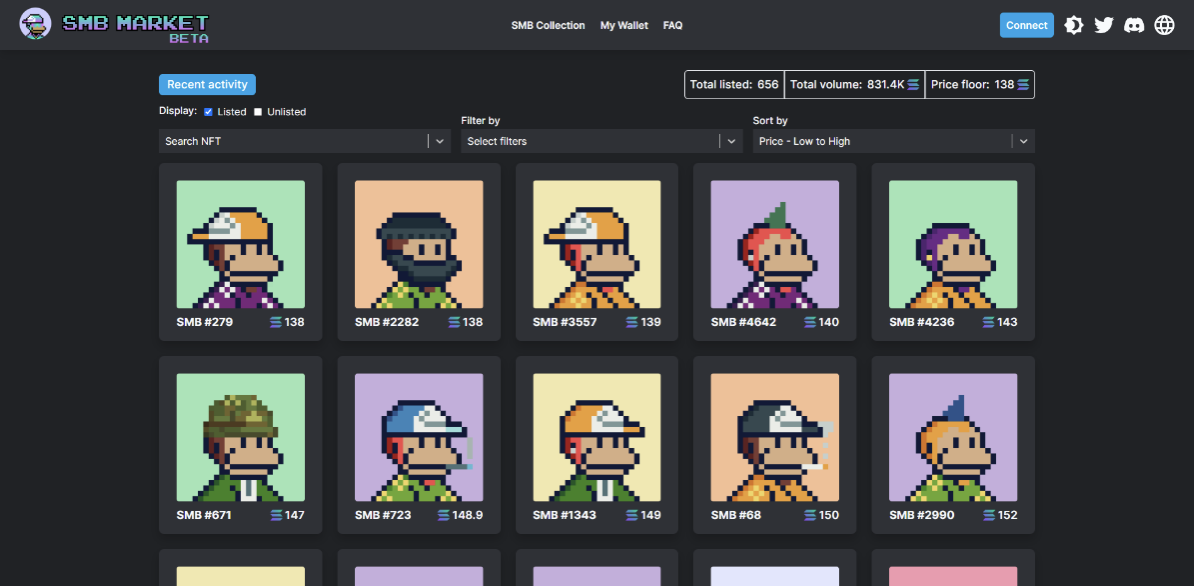Type in the Search NFT field
Viewport: 1194px width, 586px height.
(293, 141)
